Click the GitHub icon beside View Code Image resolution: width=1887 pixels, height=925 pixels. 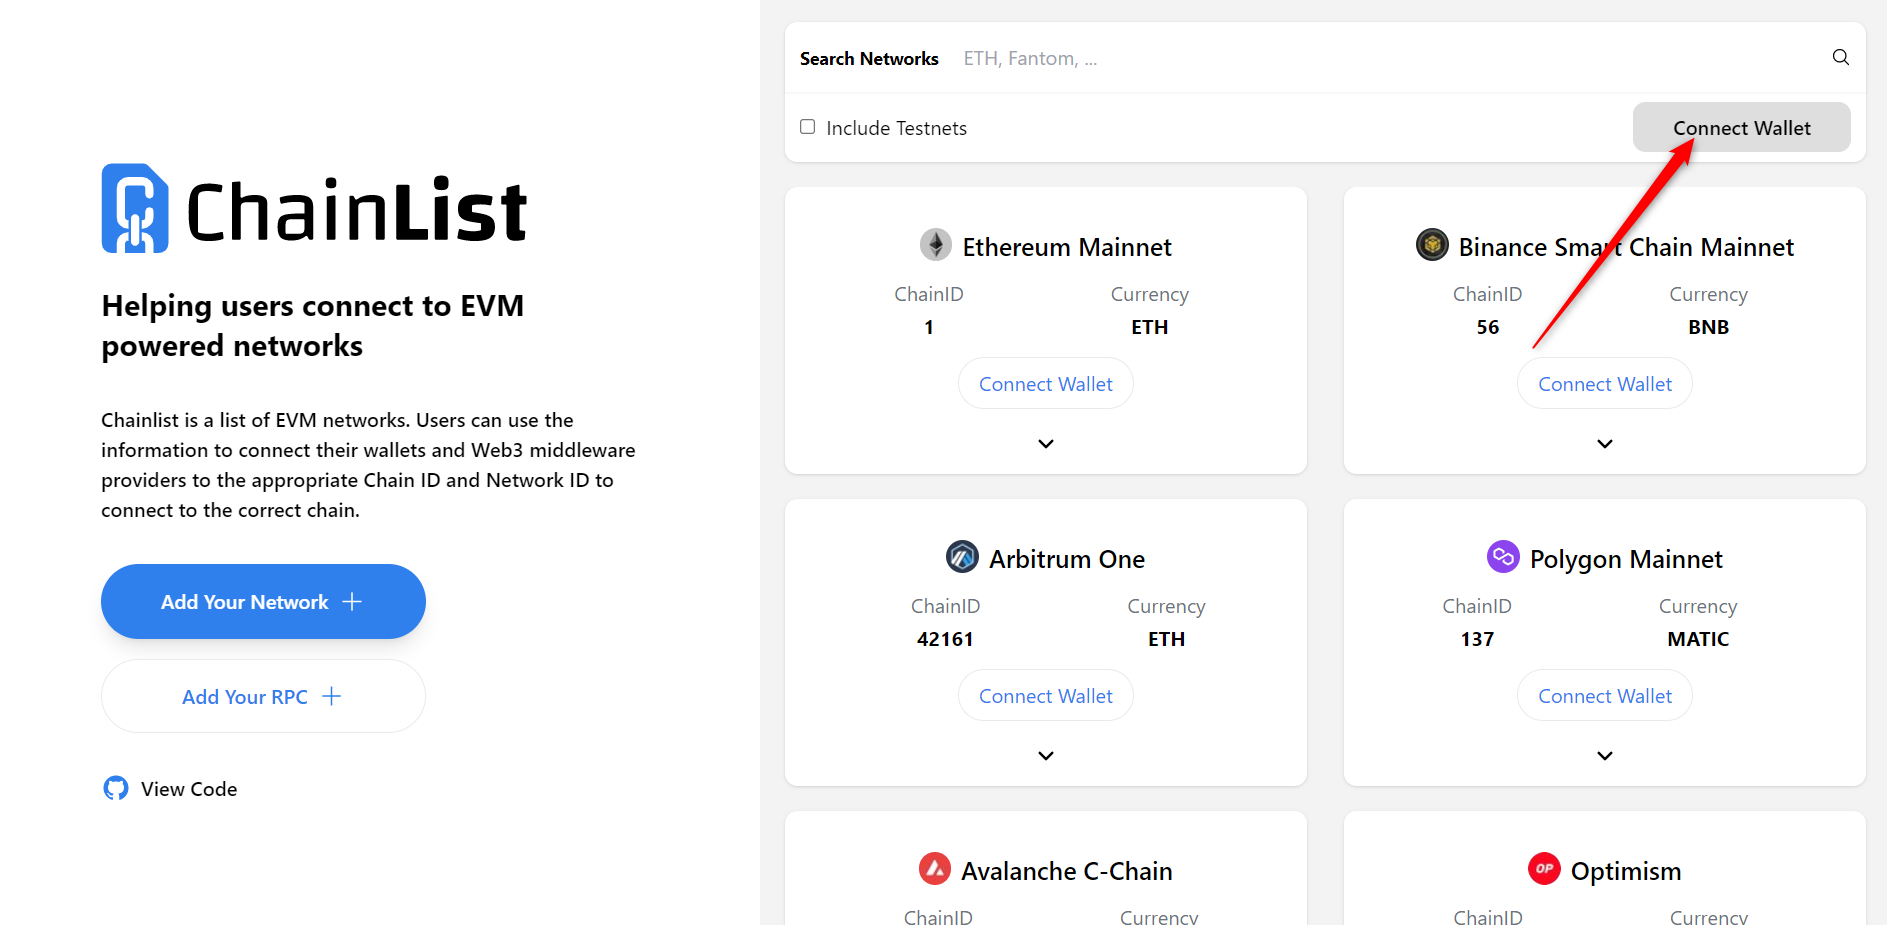point(116,788)
